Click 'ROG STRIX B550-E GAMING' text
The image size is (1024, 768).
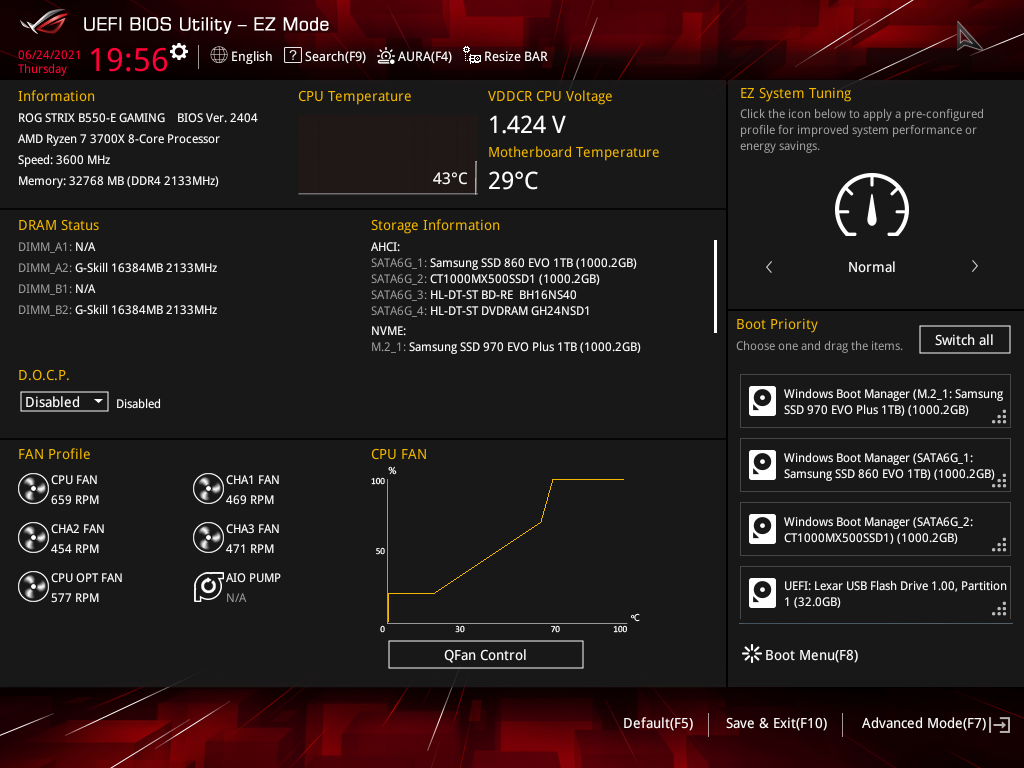pos(91,118)
